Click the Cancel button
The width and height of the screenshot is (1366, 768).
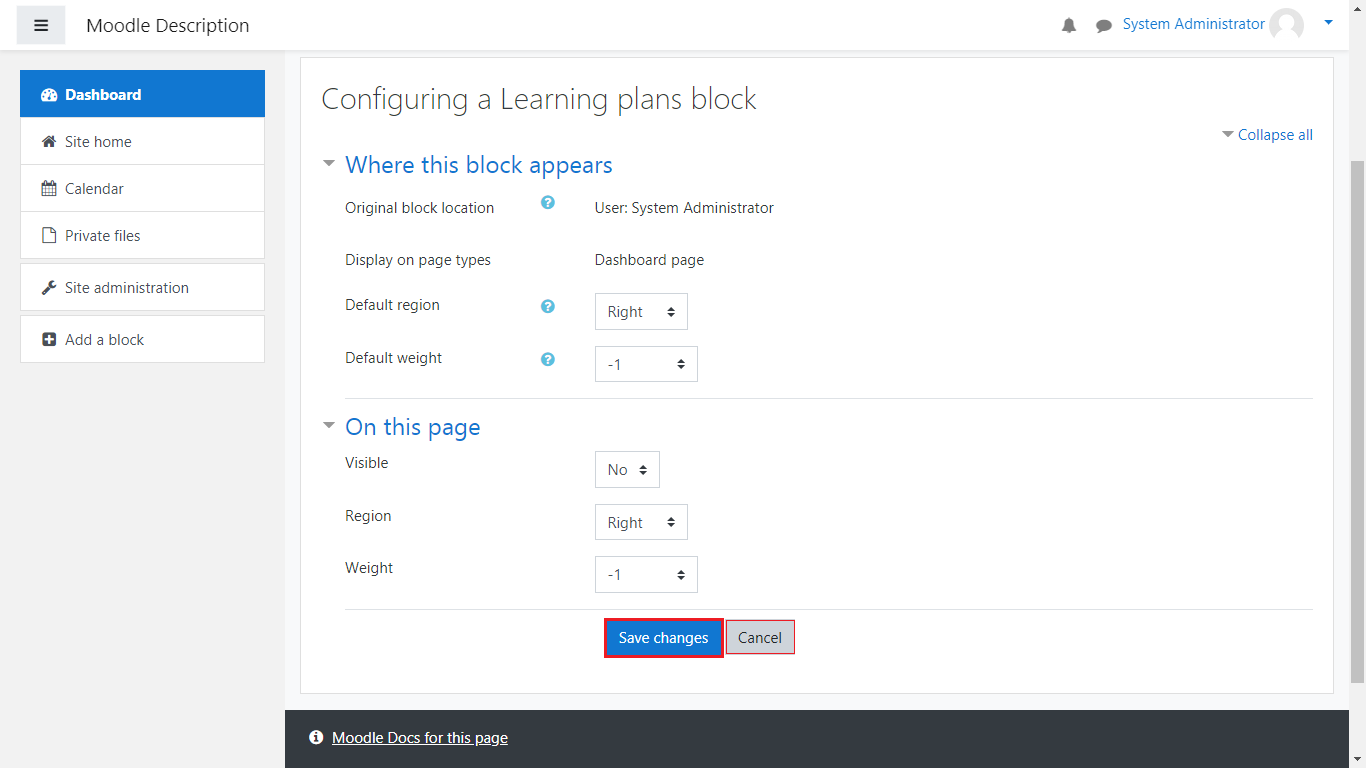760,638
